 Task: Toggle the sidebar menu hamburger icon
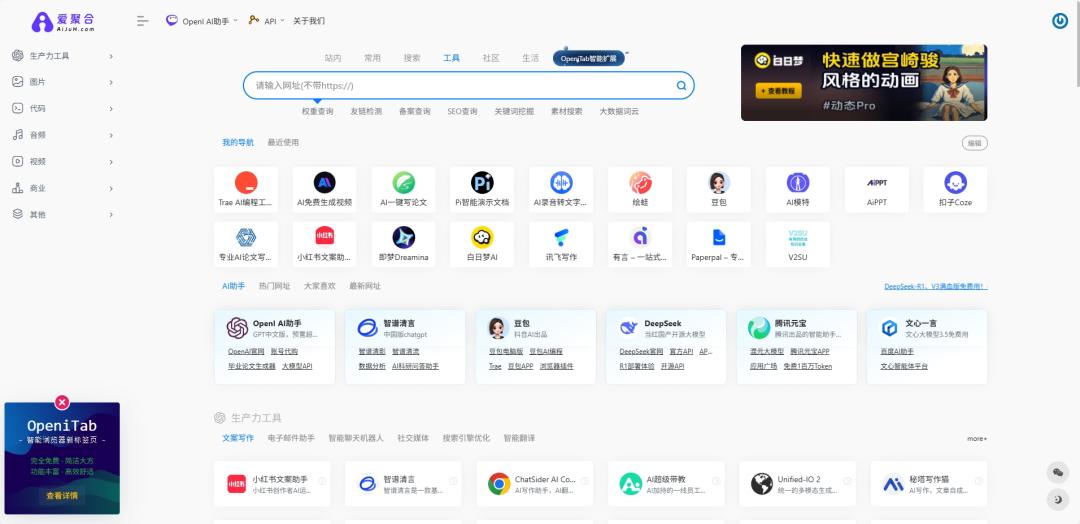tap(143, 21)
